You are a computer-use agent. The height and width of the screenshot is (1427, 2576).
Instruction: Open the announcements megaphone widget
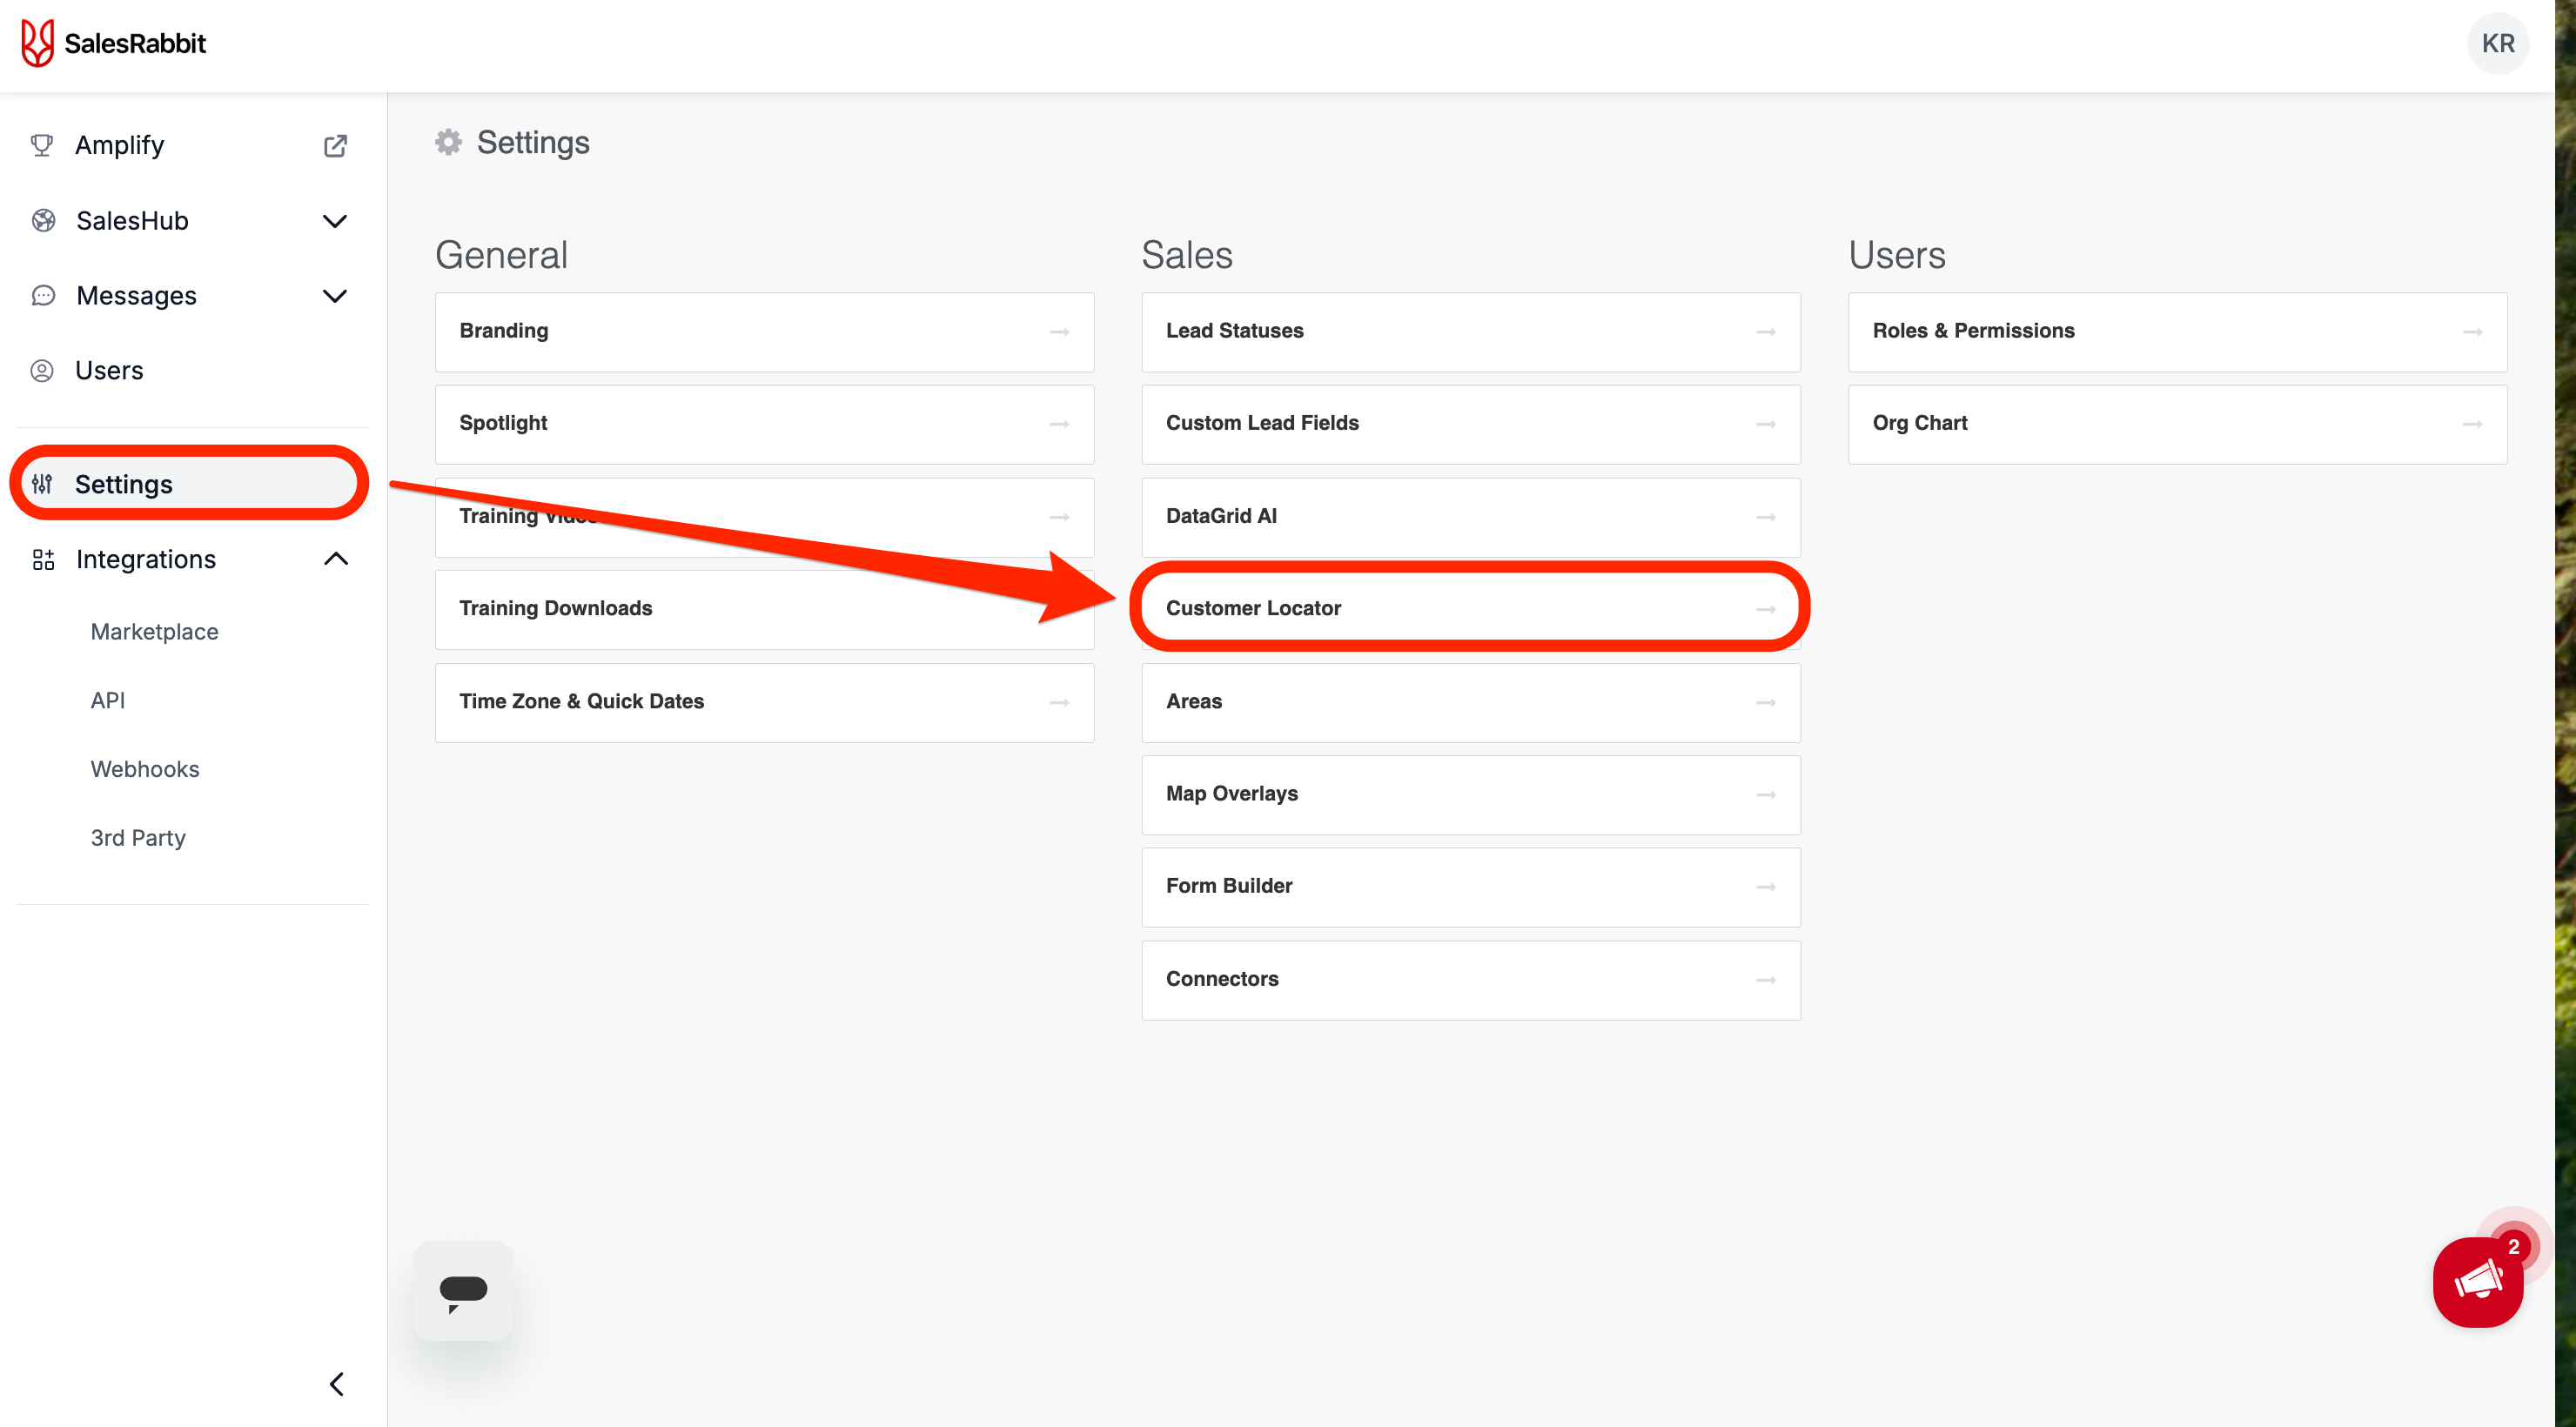point(2477,1282)
